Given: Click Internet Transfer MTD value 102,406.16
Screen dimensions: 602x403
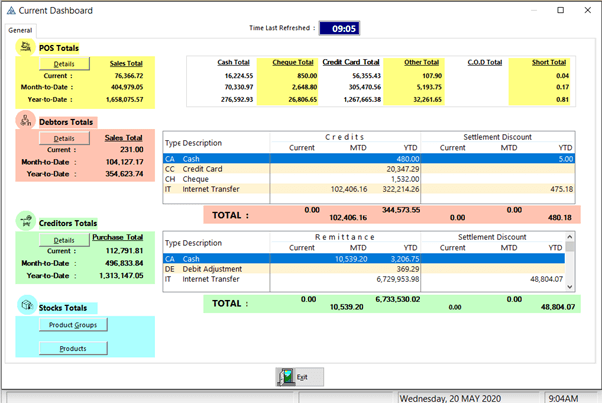Looking at the screenshot, I should (x=349, y=189).
